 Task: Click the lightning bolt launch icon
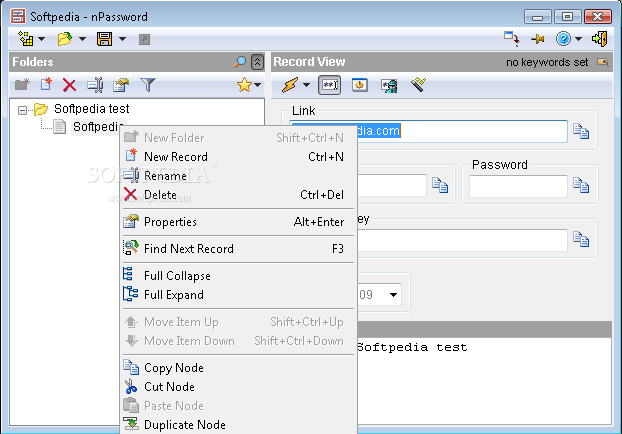(x=290, y=85)
